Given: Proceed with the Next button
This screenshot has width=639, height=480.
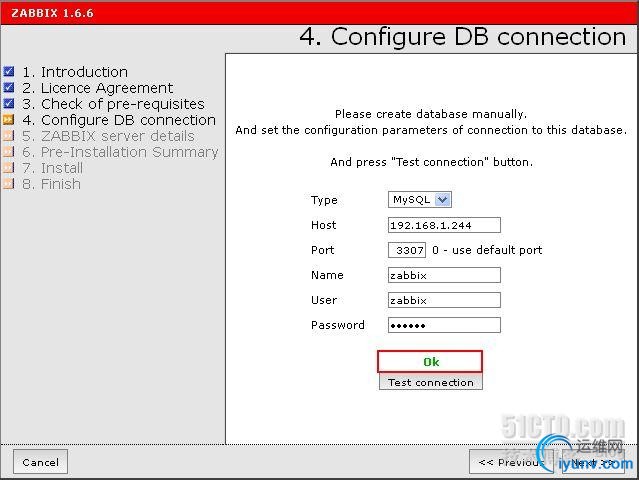Looking at the screenshot, I should (x=593, y=462).
